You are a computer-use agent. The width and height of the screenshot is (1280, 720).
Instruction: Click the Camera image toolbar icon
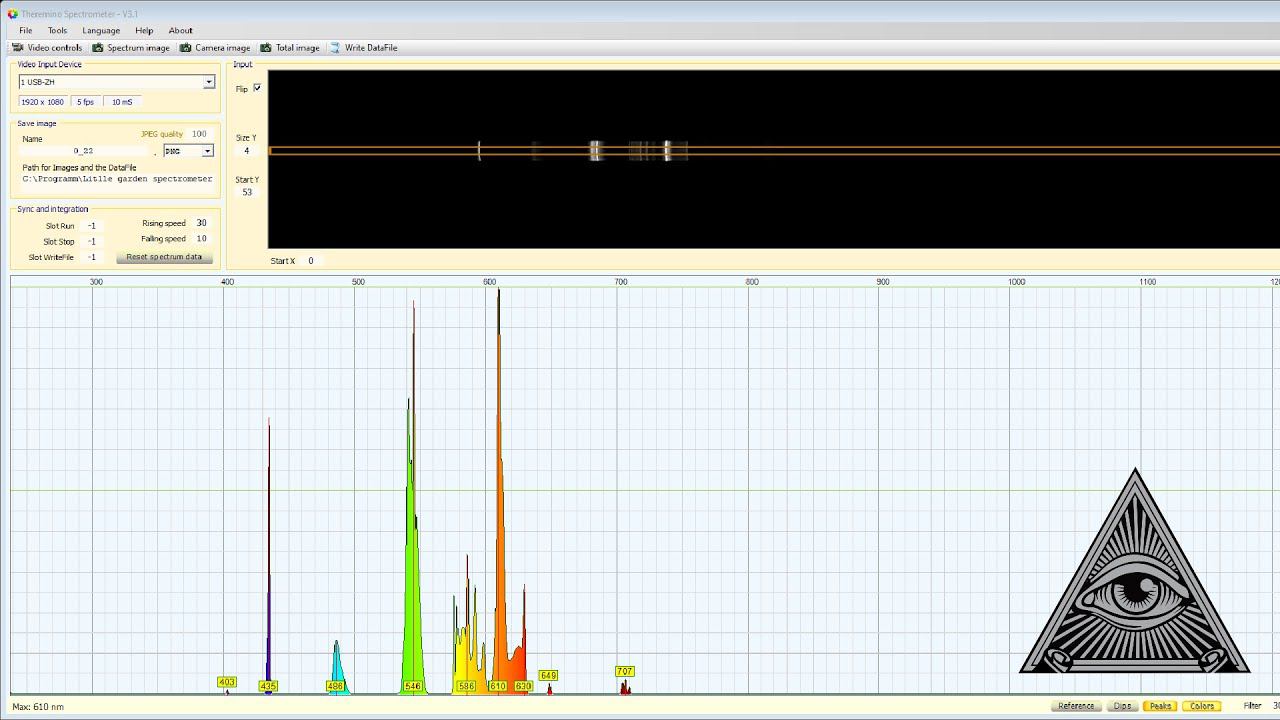click(186, 48)
